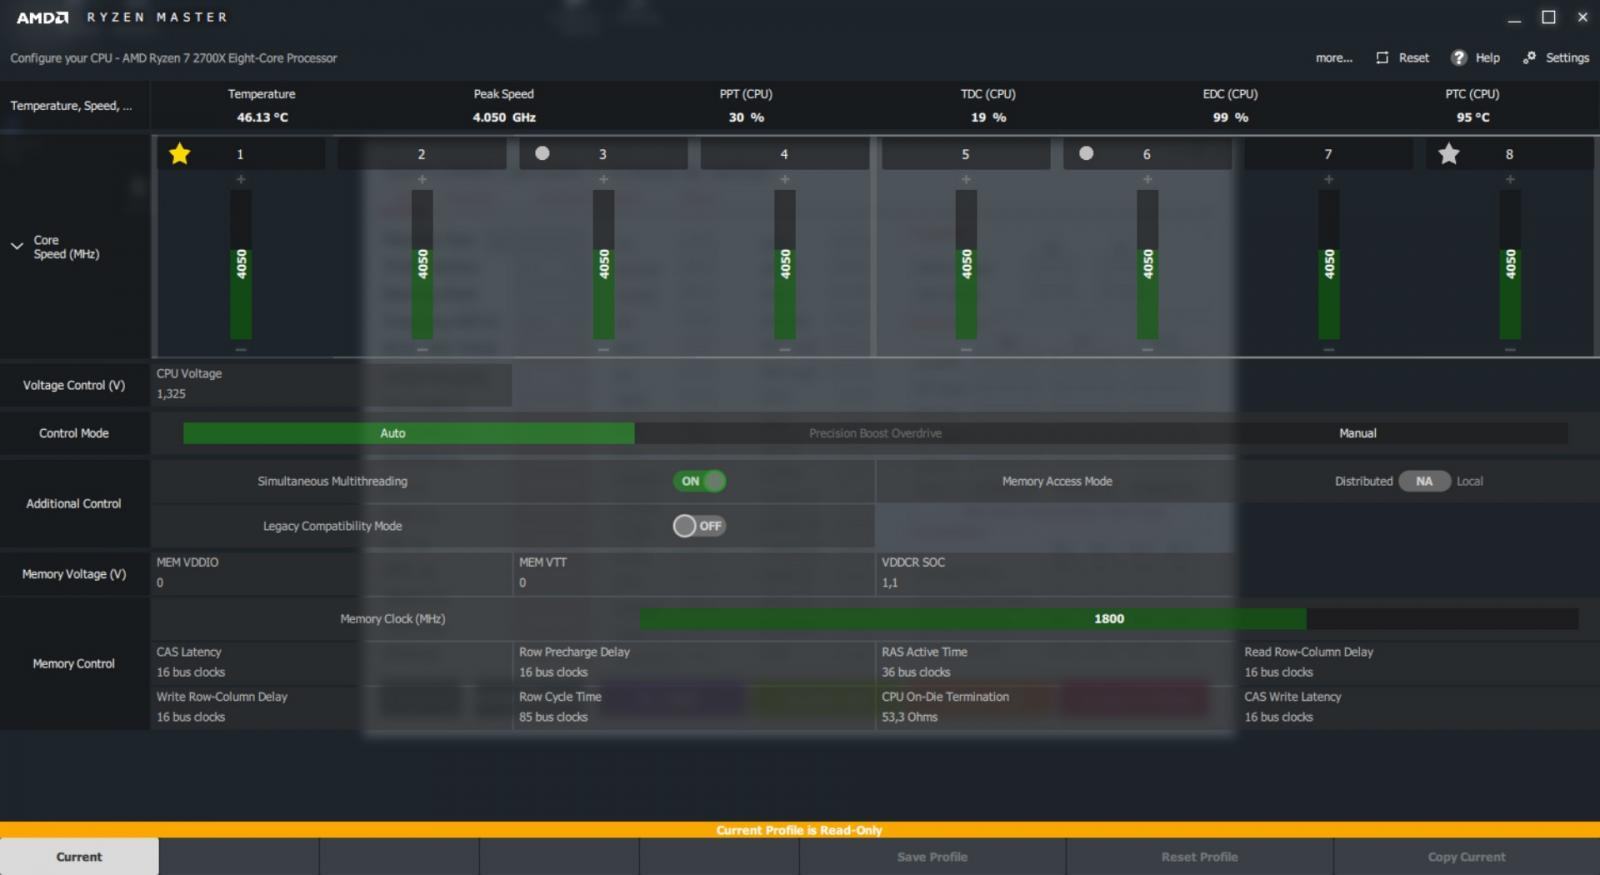Click the gray star on core 8
The width and height of the screenshot is (1600, 875).
tap(1448, 154)
